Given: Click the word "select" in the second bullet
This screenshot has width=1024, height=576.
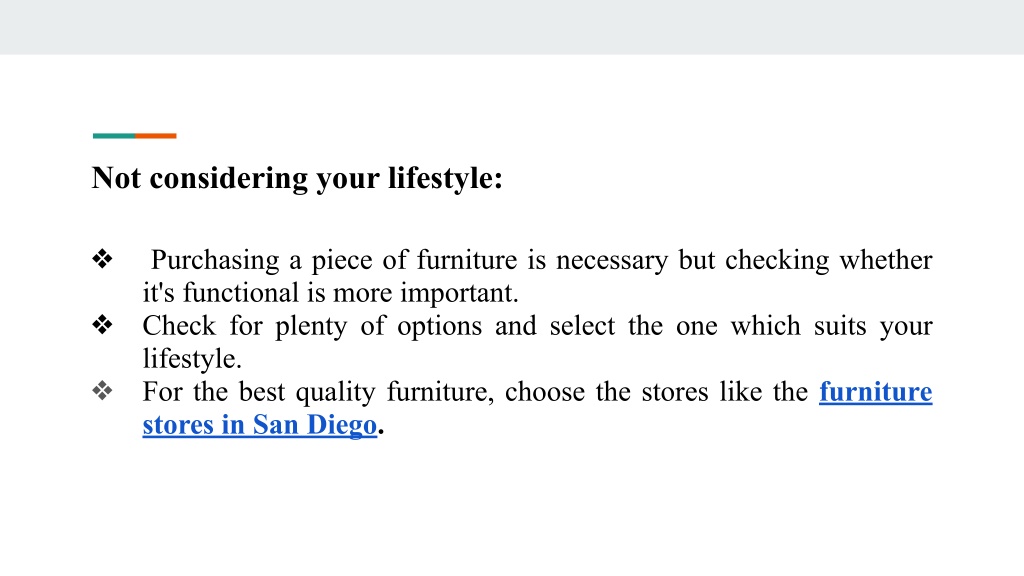Looking at the screenshot, I should [x=582, y=326].
